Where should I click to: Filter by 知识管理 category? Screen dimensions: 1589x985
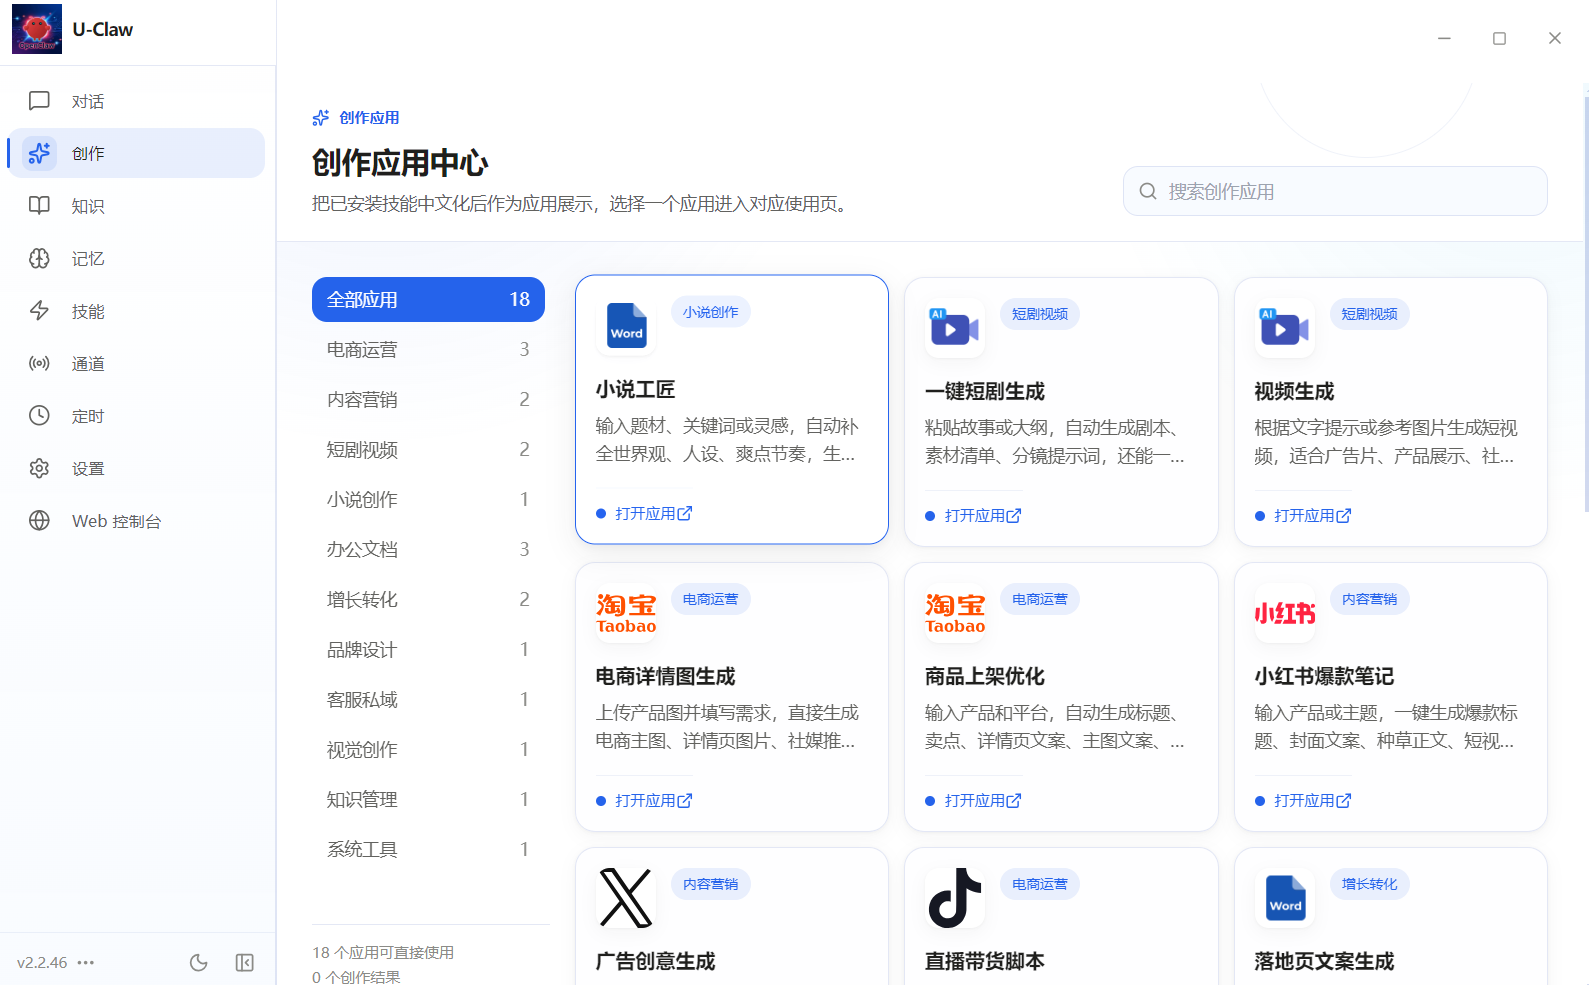[428, 799]
